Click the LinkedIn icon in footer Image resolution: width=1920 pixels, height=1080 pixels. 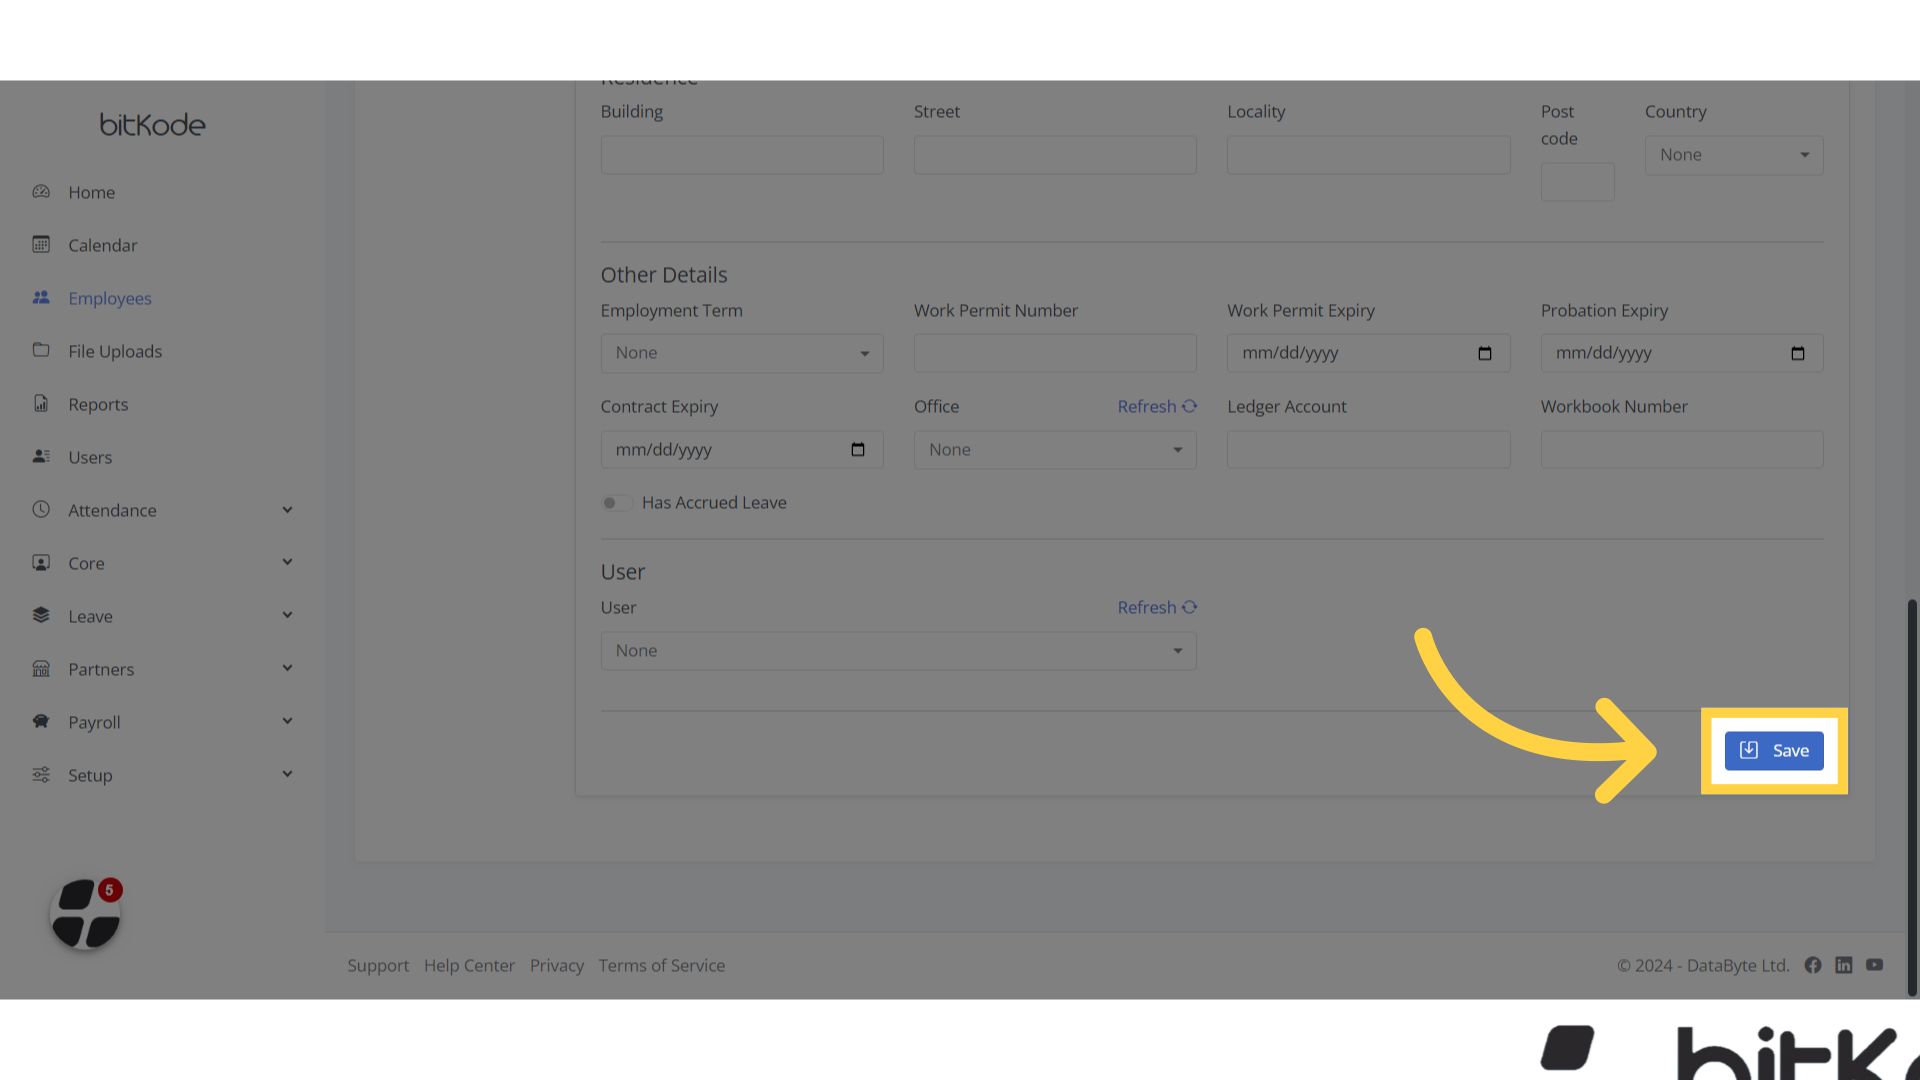click(x=1844, y=965)
